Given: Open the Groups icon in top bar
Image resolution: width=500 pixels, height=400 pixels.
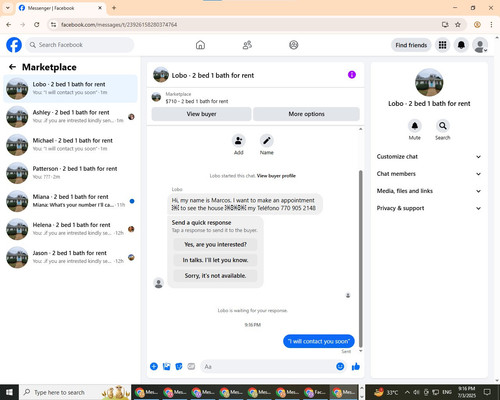Looking at the screenshot, I should coord(294,45).
